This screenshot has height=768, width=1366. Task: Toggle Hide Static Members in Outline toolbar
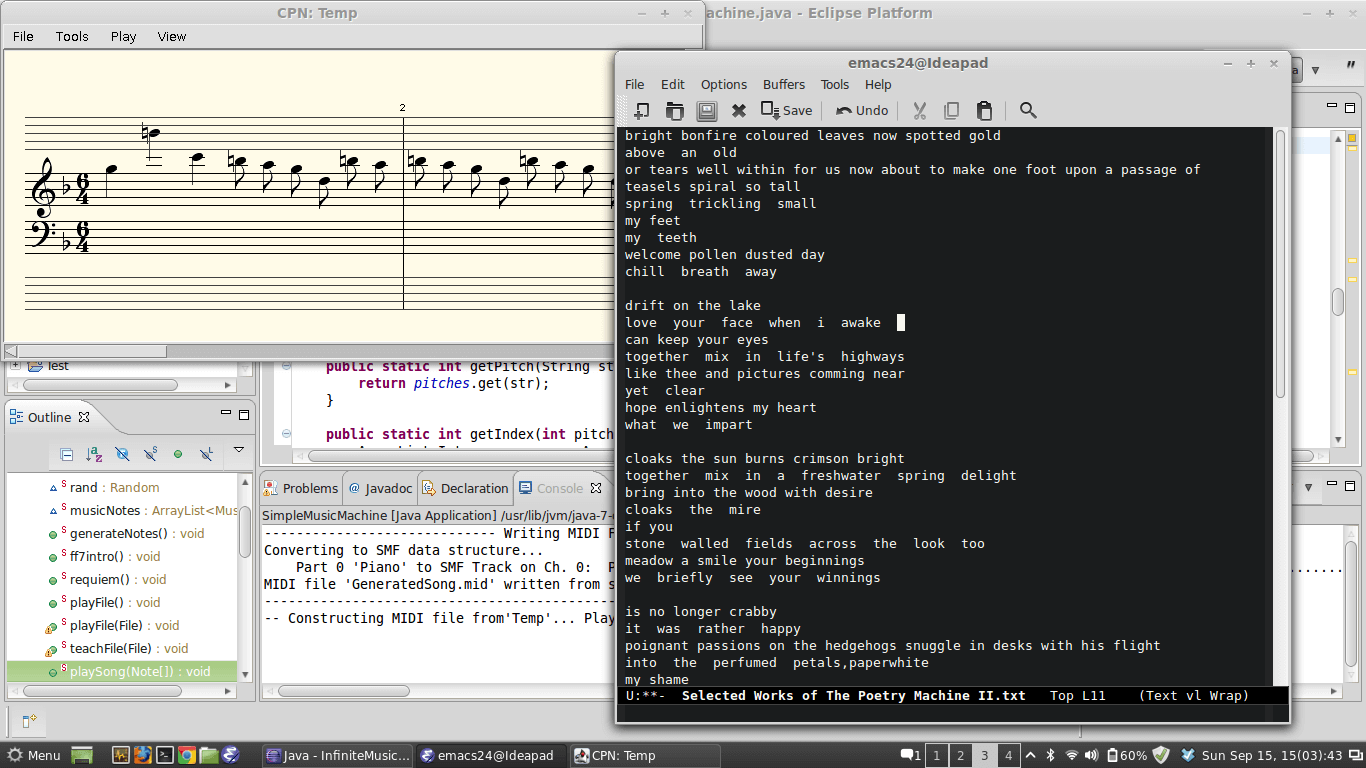[x=150, y=454]
